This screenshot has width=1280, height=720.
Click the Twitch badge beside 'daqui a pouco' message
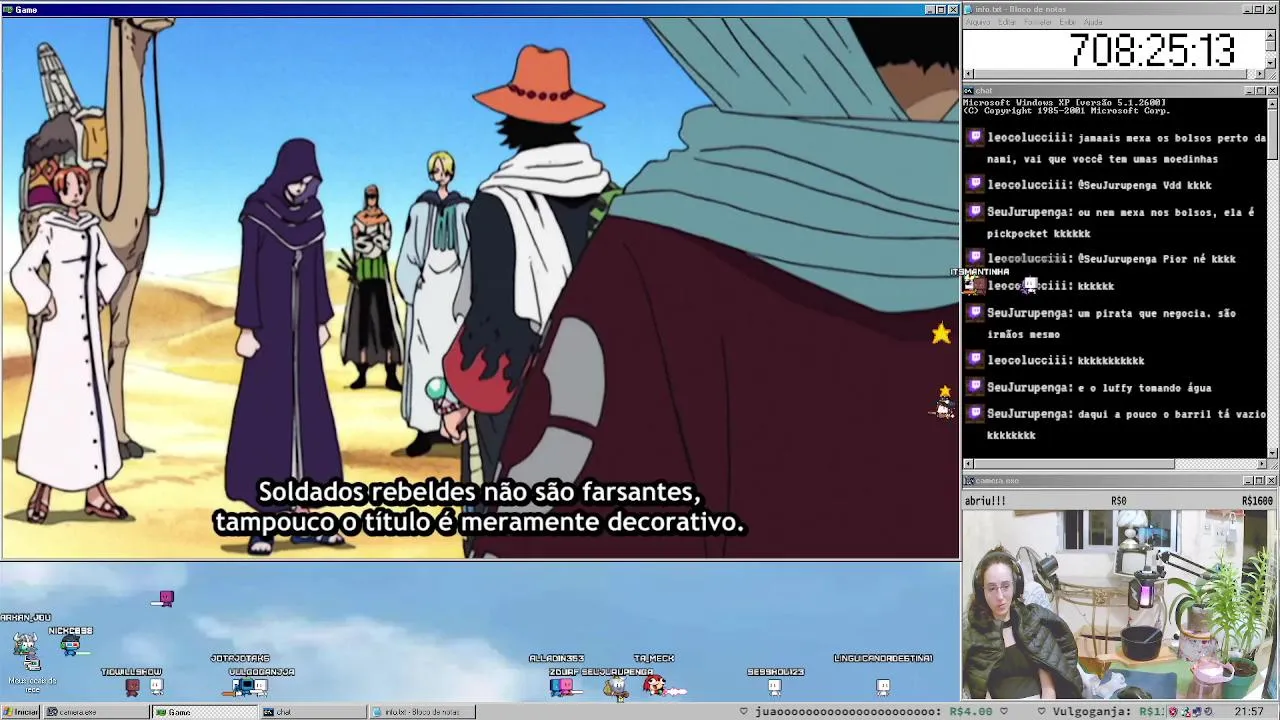point(975,412)
